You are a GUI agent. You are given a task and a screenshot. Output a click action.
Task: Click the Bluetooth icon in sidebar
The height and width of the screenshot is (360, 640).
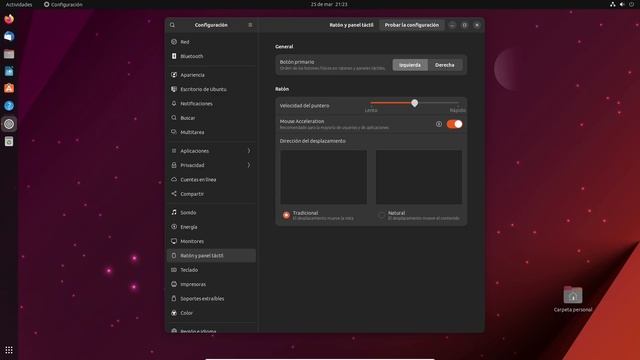174,56
